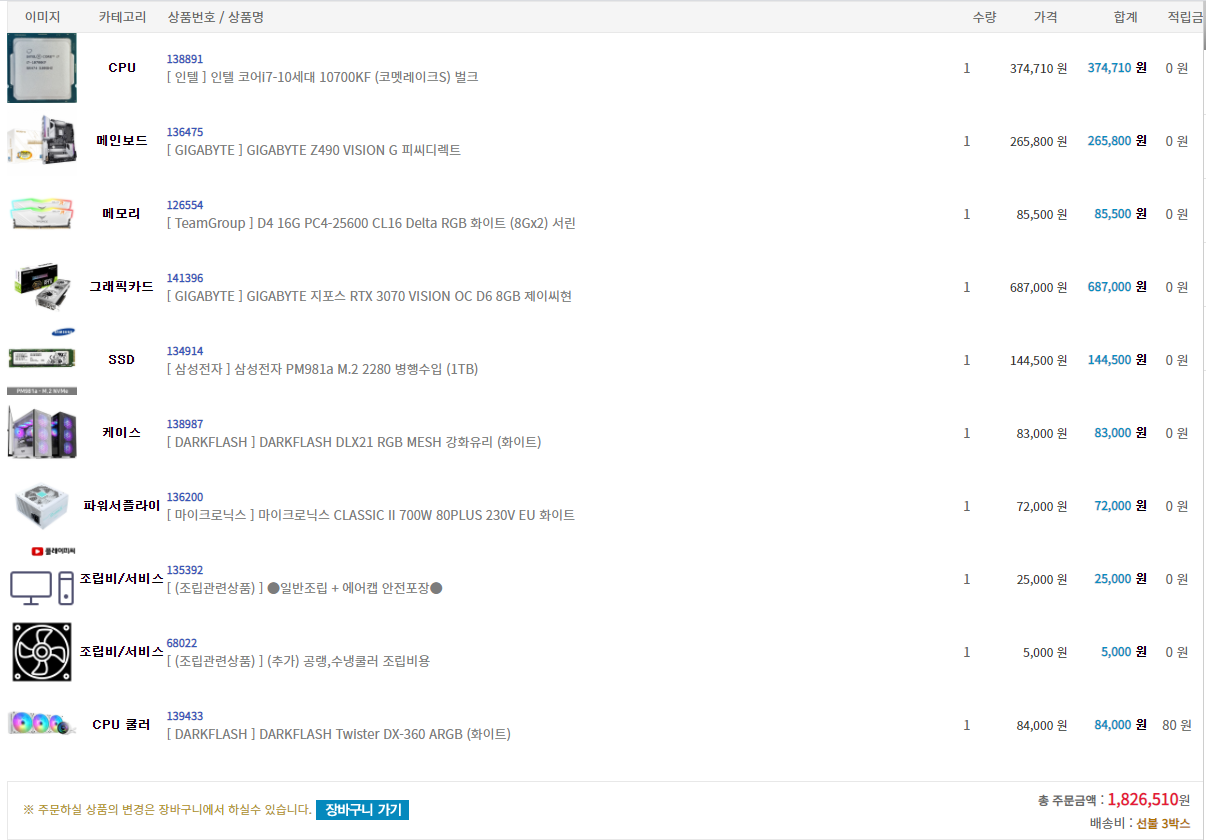The image size is (1206, 840).
Task: Click the 공랭,수냉쿨러 조립비용 item name
Action: point(298,661)
